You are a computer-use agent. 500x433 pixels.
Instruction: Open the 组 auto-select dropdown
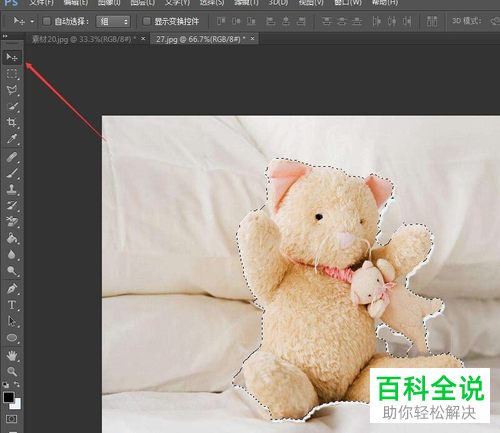[113, 22]
